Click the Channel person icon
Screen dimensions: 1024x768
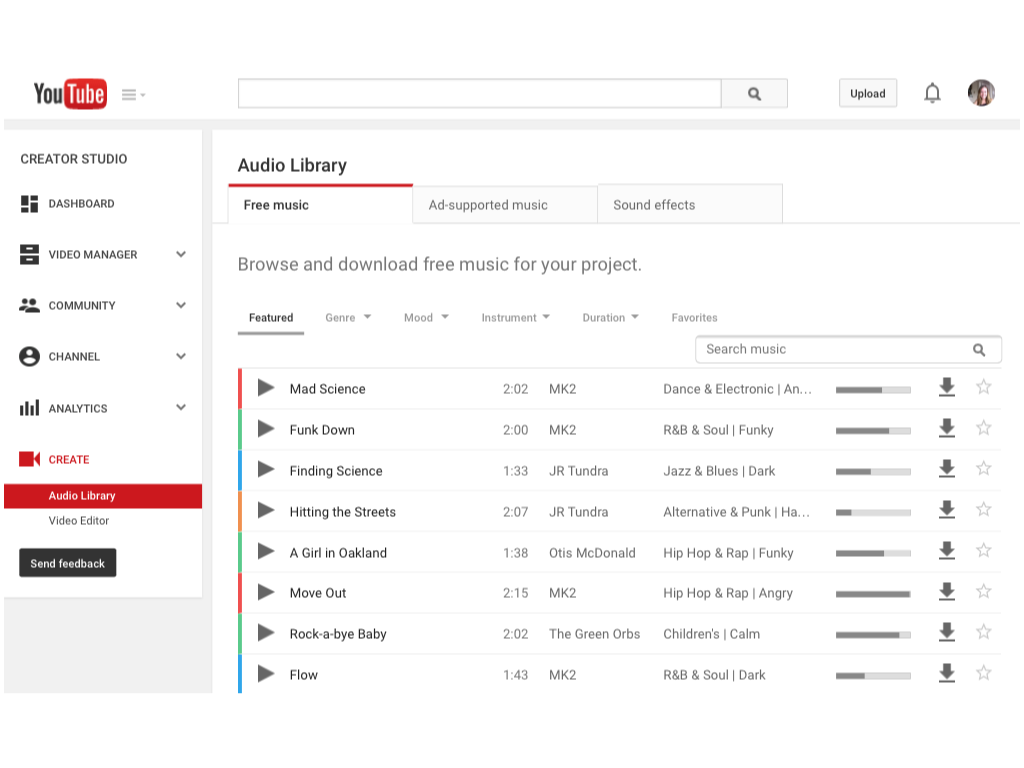(29, 357)
